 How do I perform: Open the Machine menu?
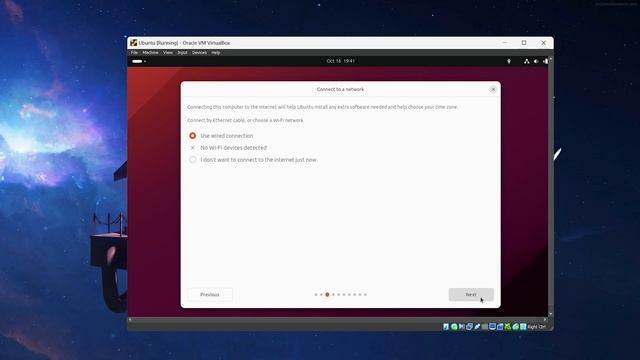(x=150, y=53)
